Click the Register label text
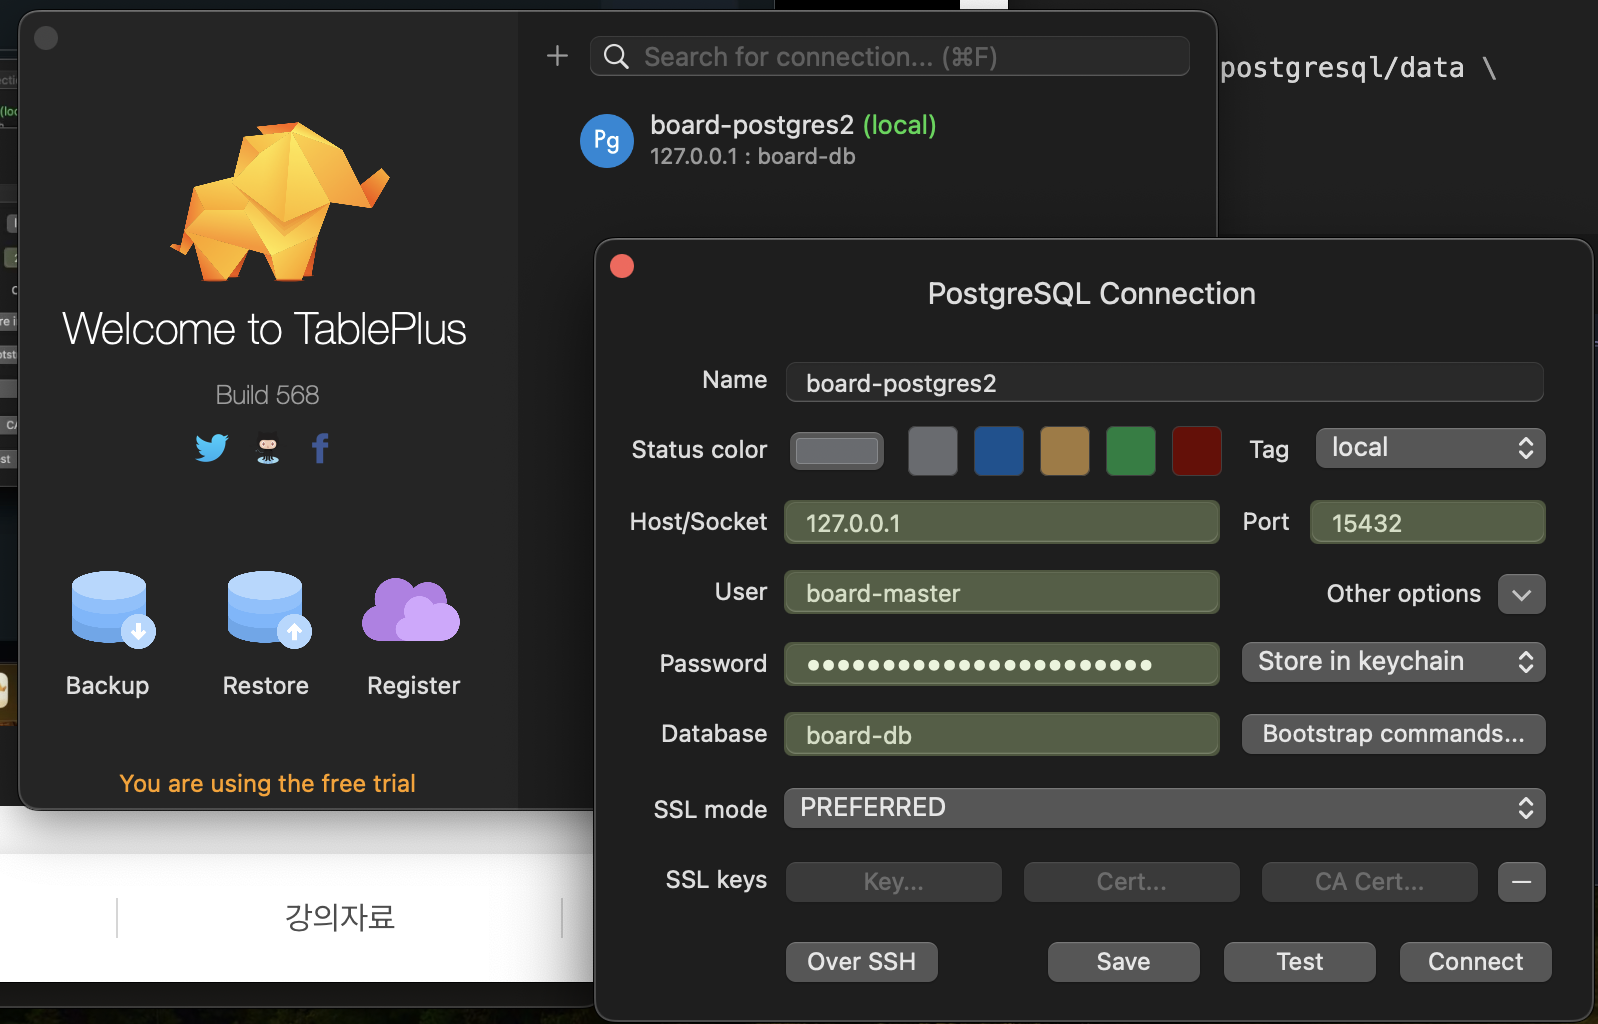1598x1024 pixels. [414, 686]
